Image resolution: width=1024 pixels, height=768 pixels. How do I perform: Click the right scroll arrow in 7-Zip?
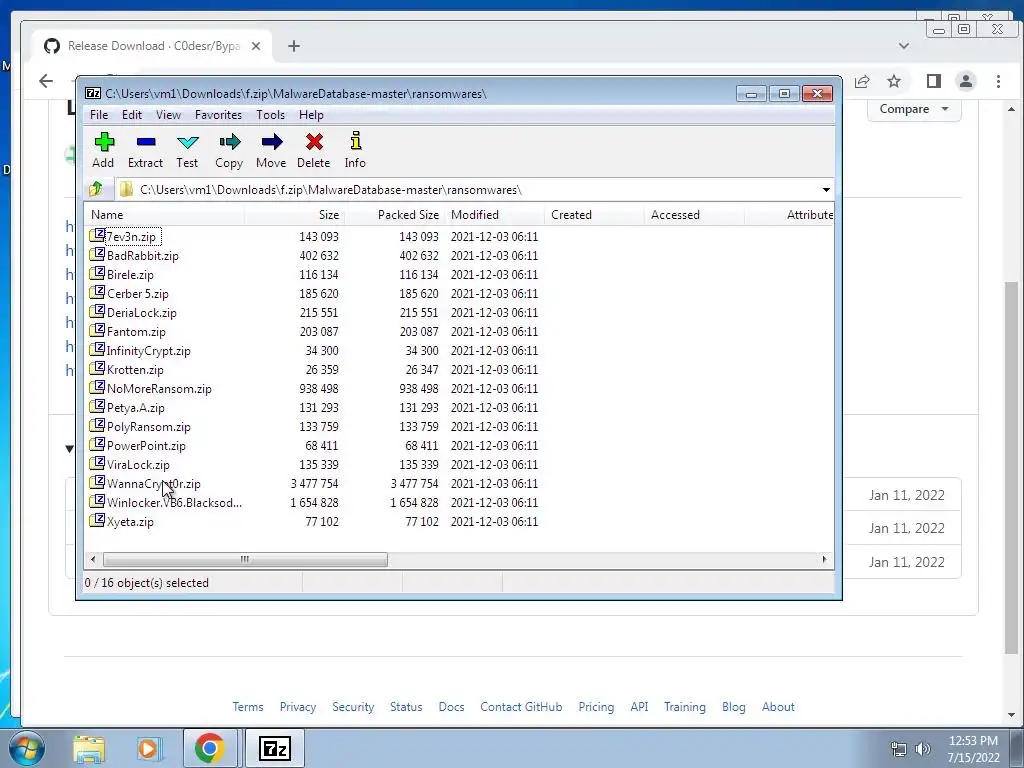824,559
